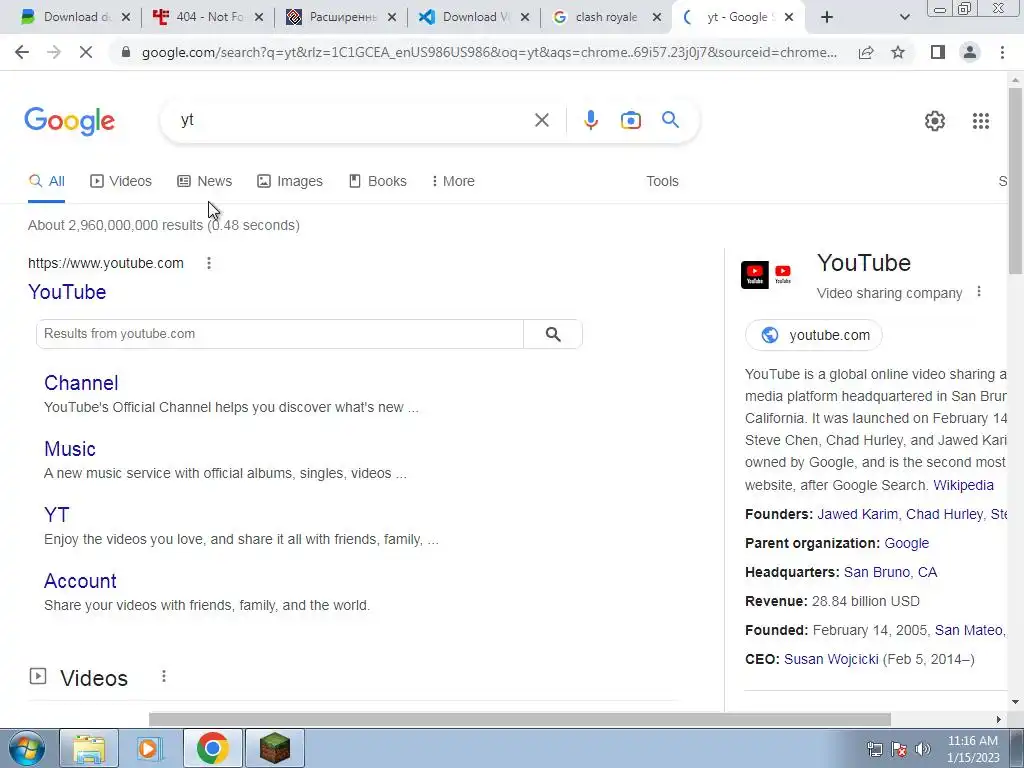Expand the tab search dropdown
This screenshot has width=1024, height=768.
point(904,17)
